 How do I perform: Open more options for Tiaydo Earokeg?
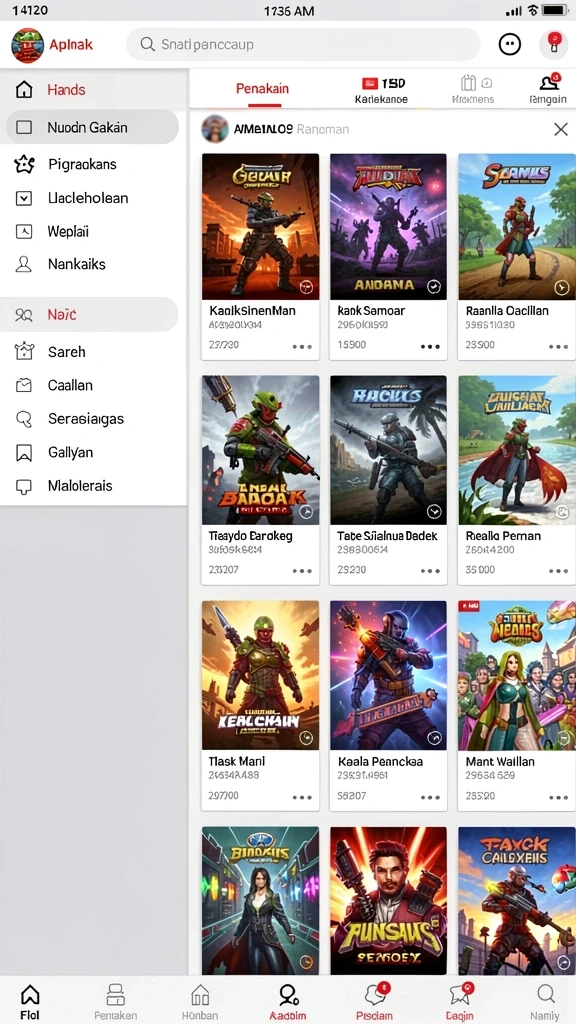pyautogui.click(x=302, y=571)
